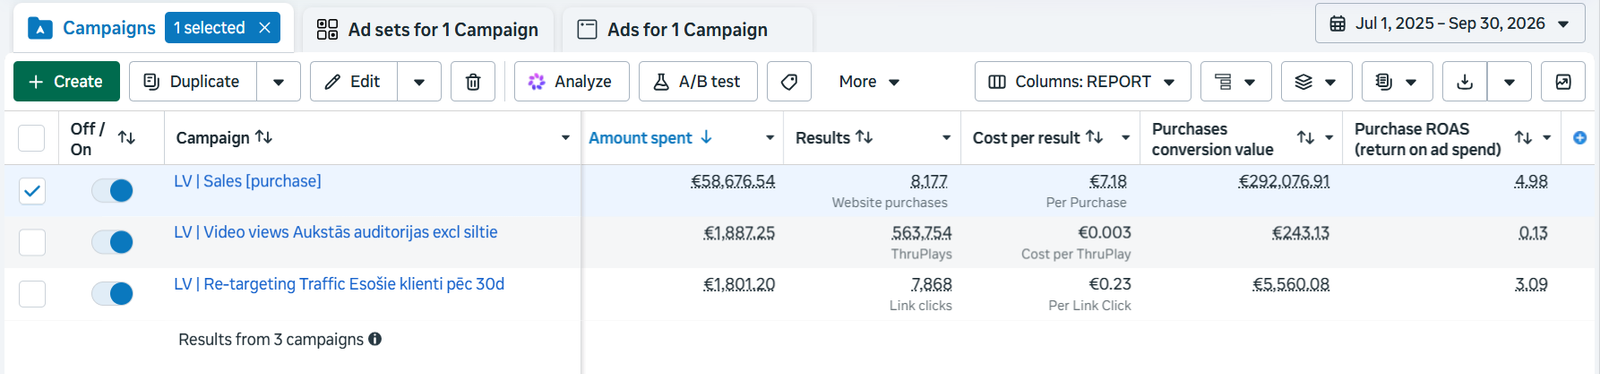
Task: Open Results column options caret
Action: (x=946, y=138)
